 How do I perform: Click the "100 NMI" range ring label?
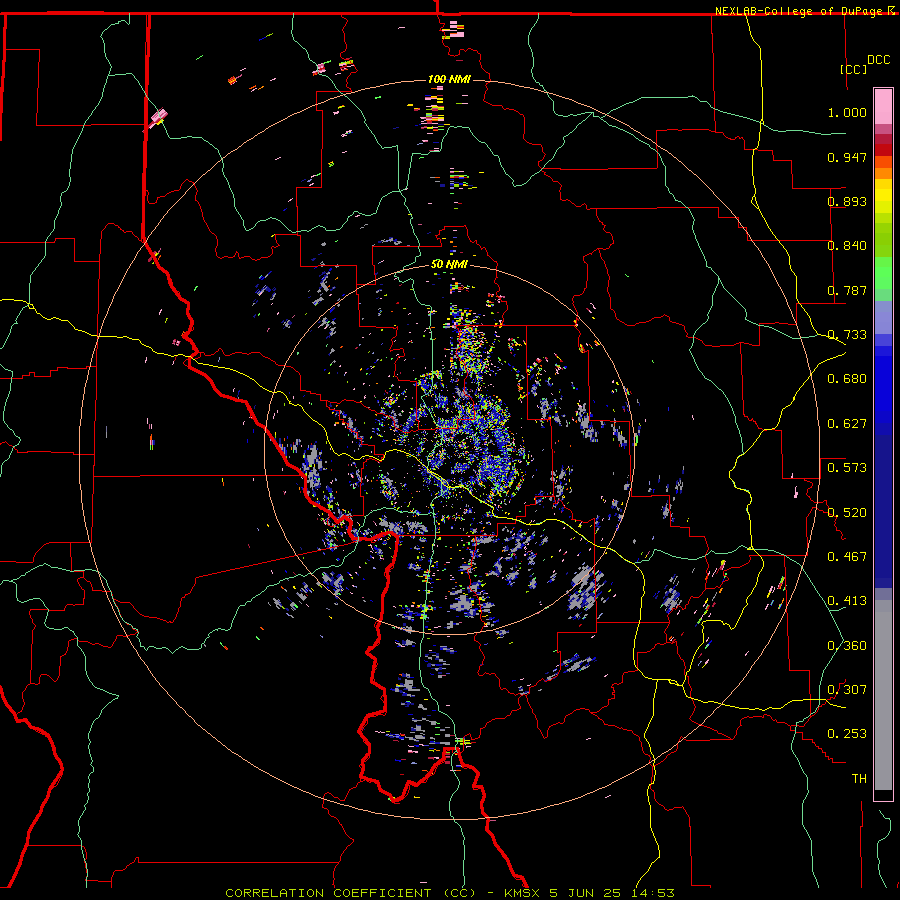pos(449,79)
